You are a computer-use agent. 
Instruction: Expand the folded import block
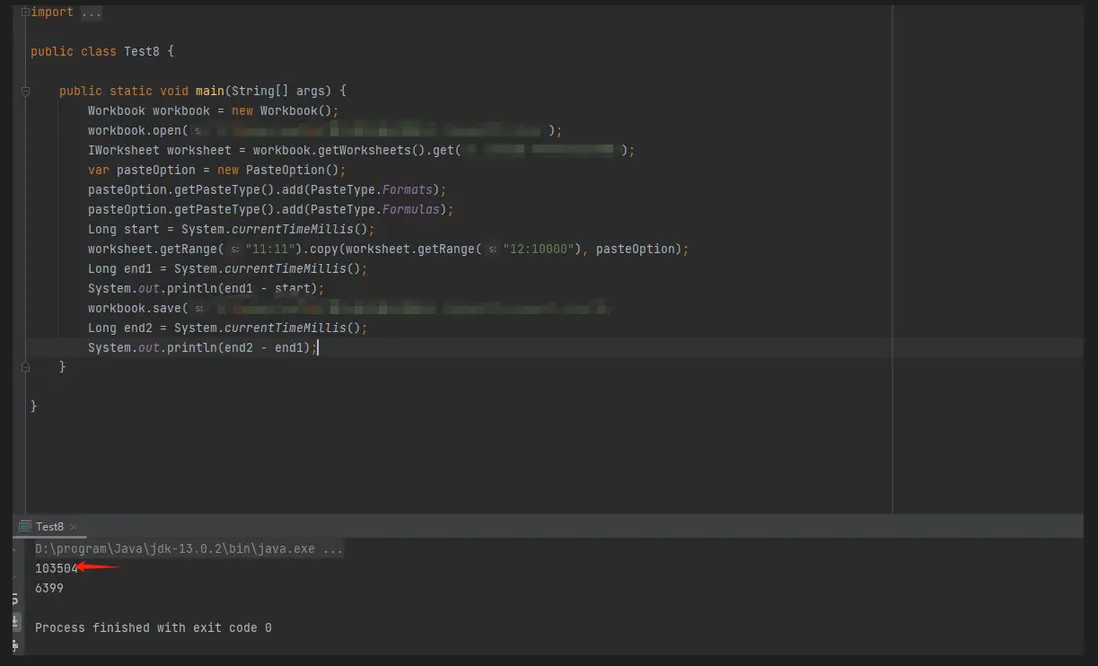(x=25, y=12)
